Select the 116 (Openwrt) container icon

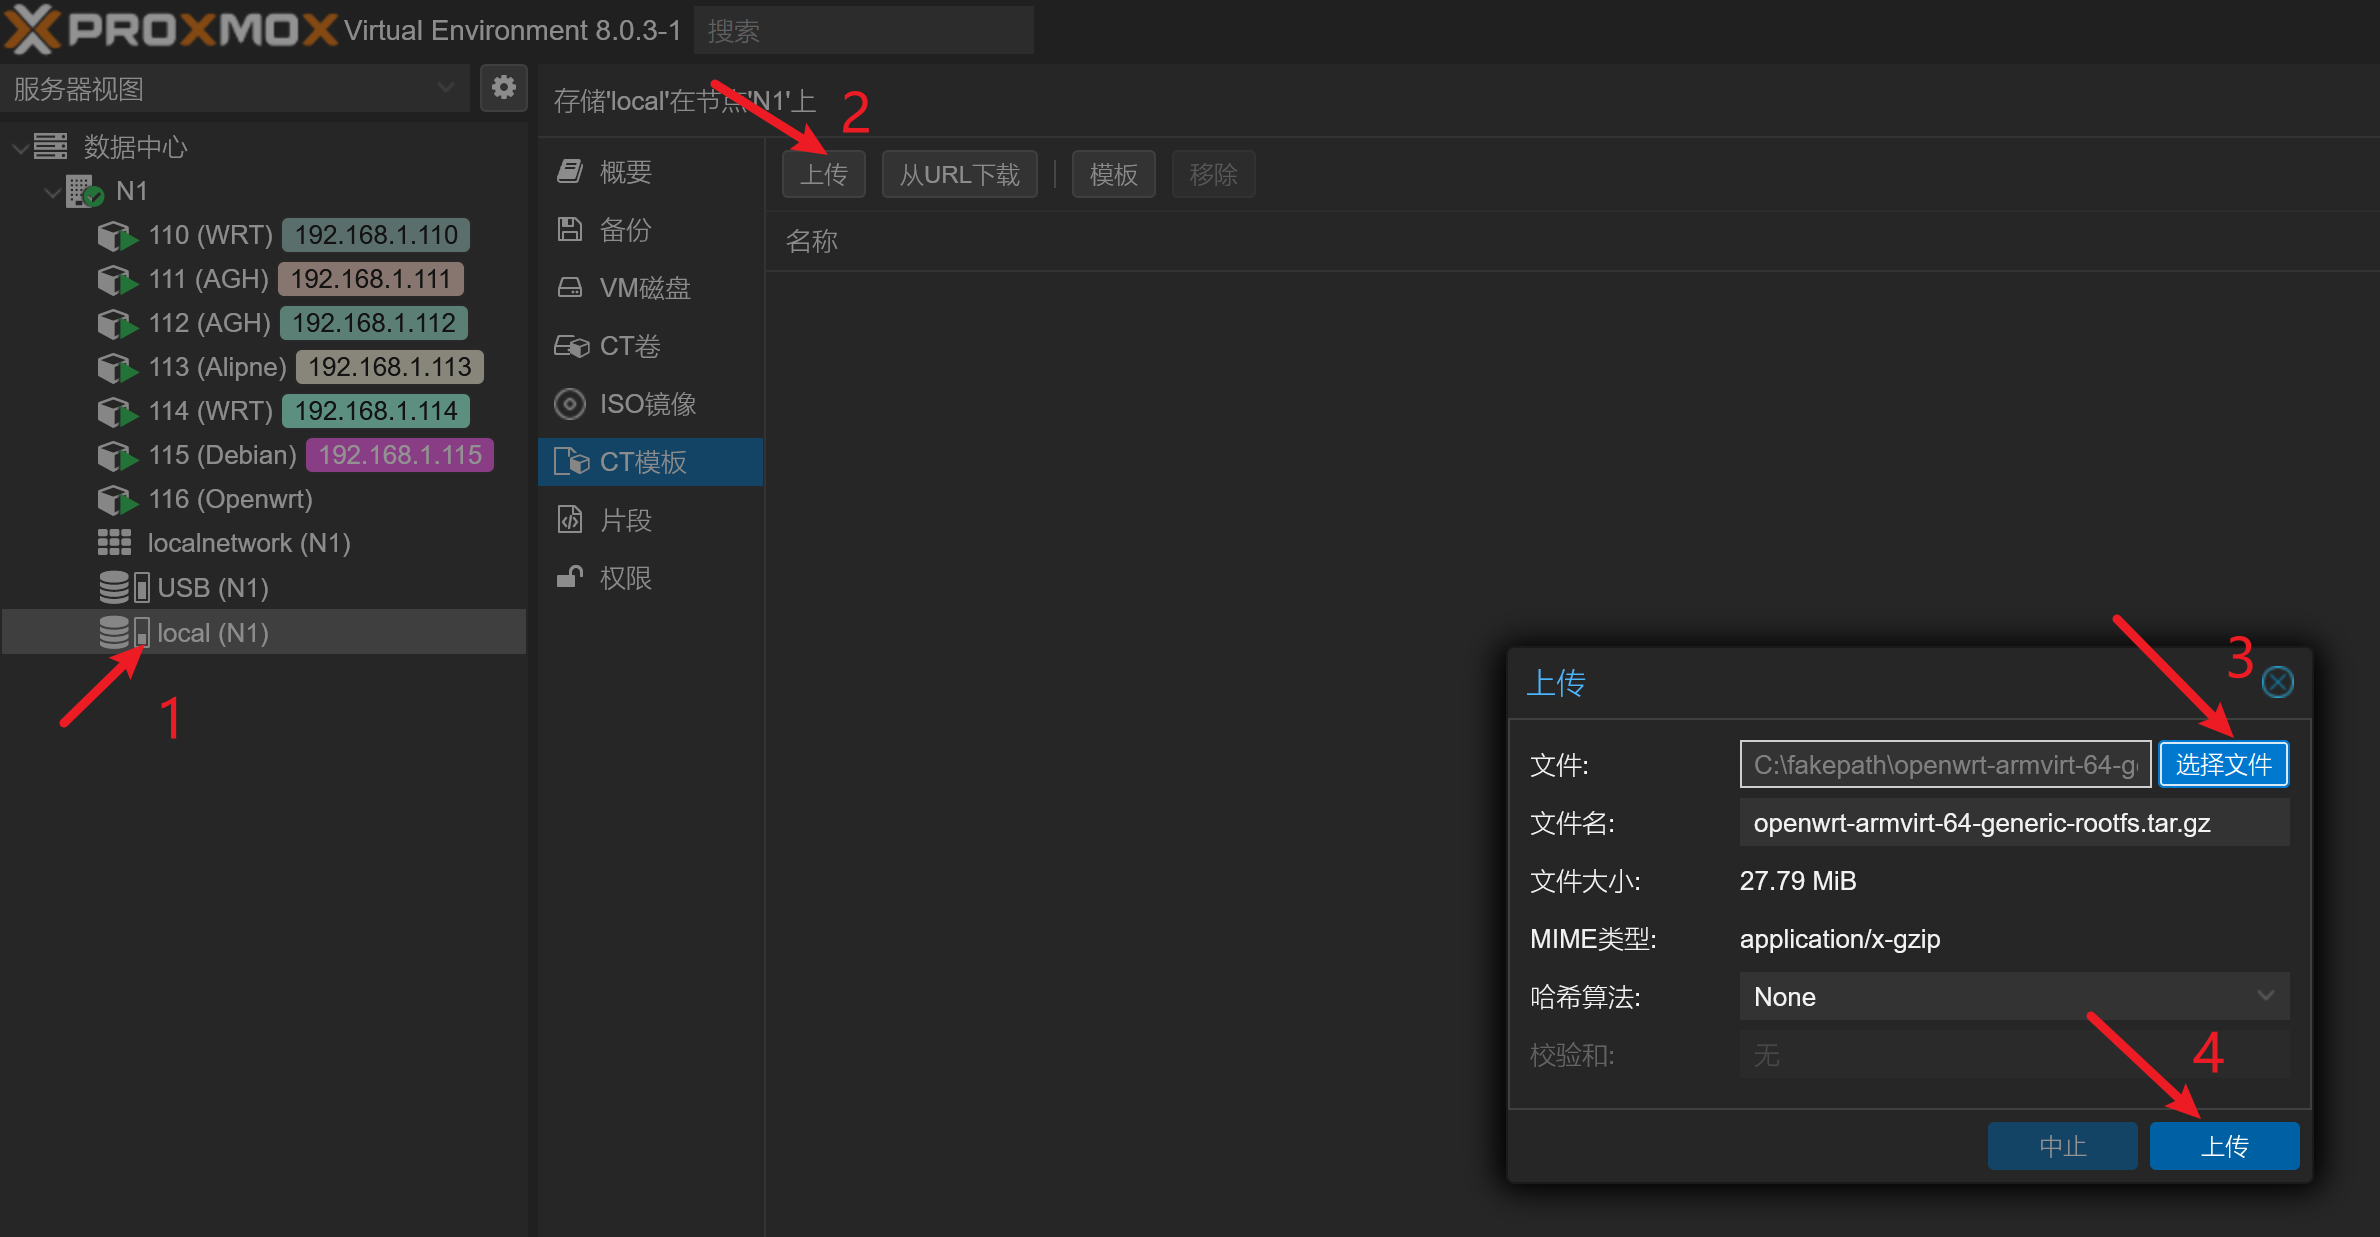116,499
